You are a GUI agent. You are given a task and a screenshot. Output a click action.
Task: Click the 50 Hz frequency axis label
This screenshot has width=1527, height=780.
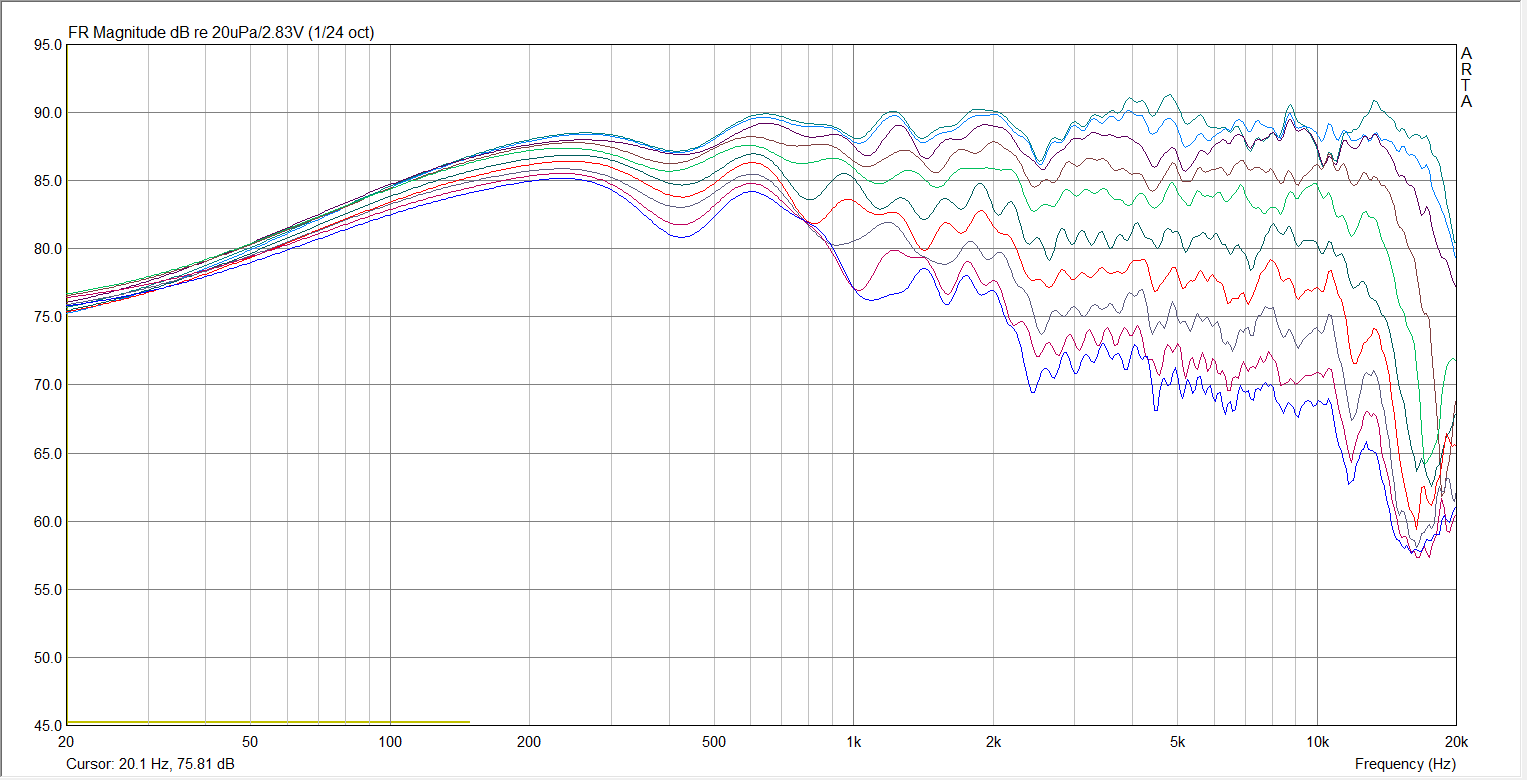[x=250, y=742]
